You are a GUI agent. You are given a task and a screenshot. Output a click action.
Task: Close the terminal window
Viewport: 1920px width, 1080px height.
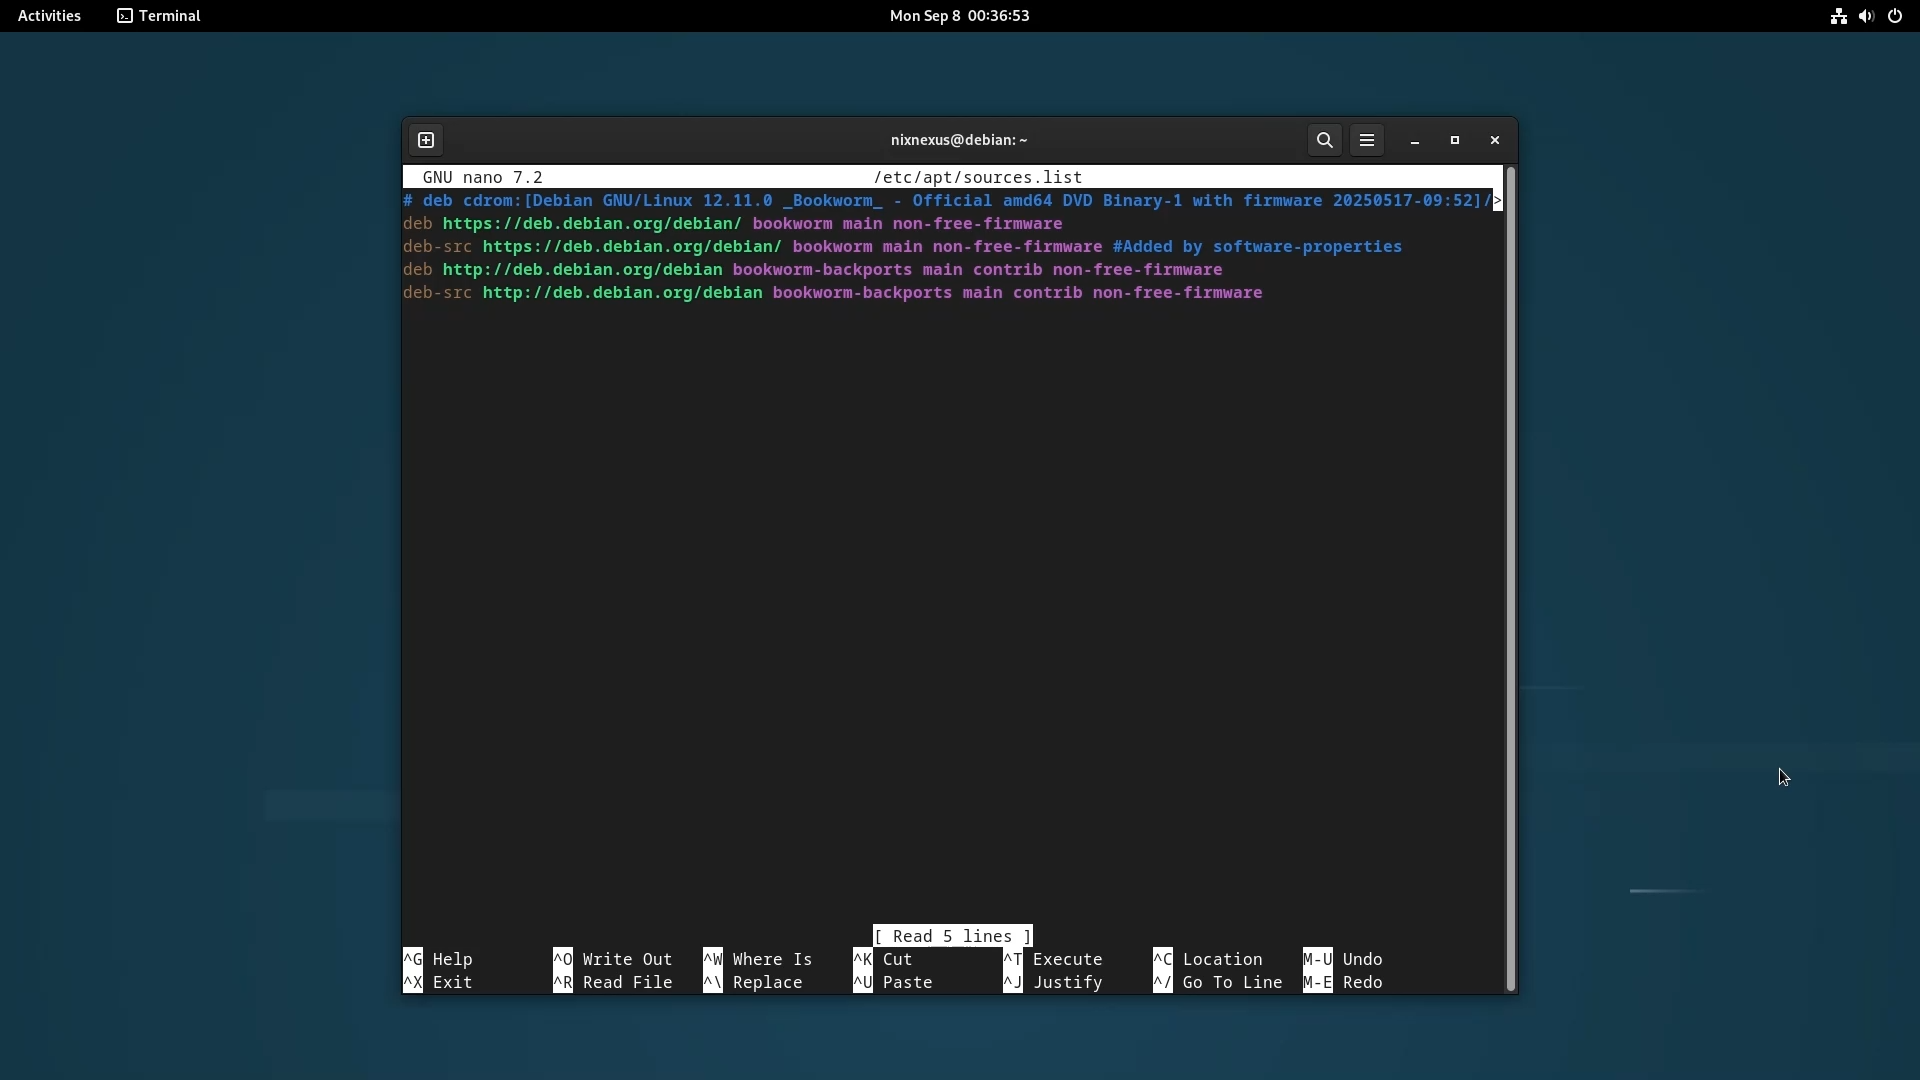1495,140
